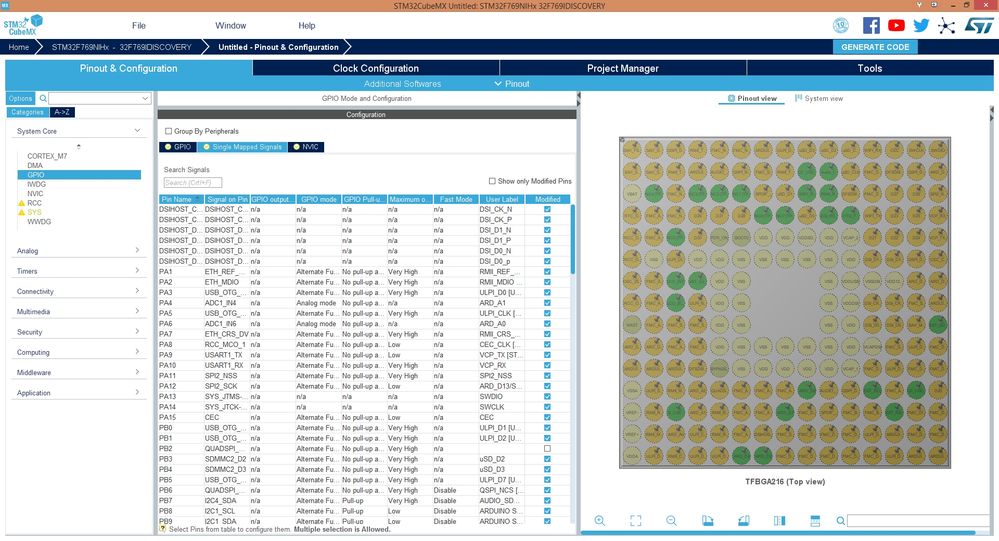Open the File menu
999x541 pixels.
pyautogui.click(x=139, y=25)
